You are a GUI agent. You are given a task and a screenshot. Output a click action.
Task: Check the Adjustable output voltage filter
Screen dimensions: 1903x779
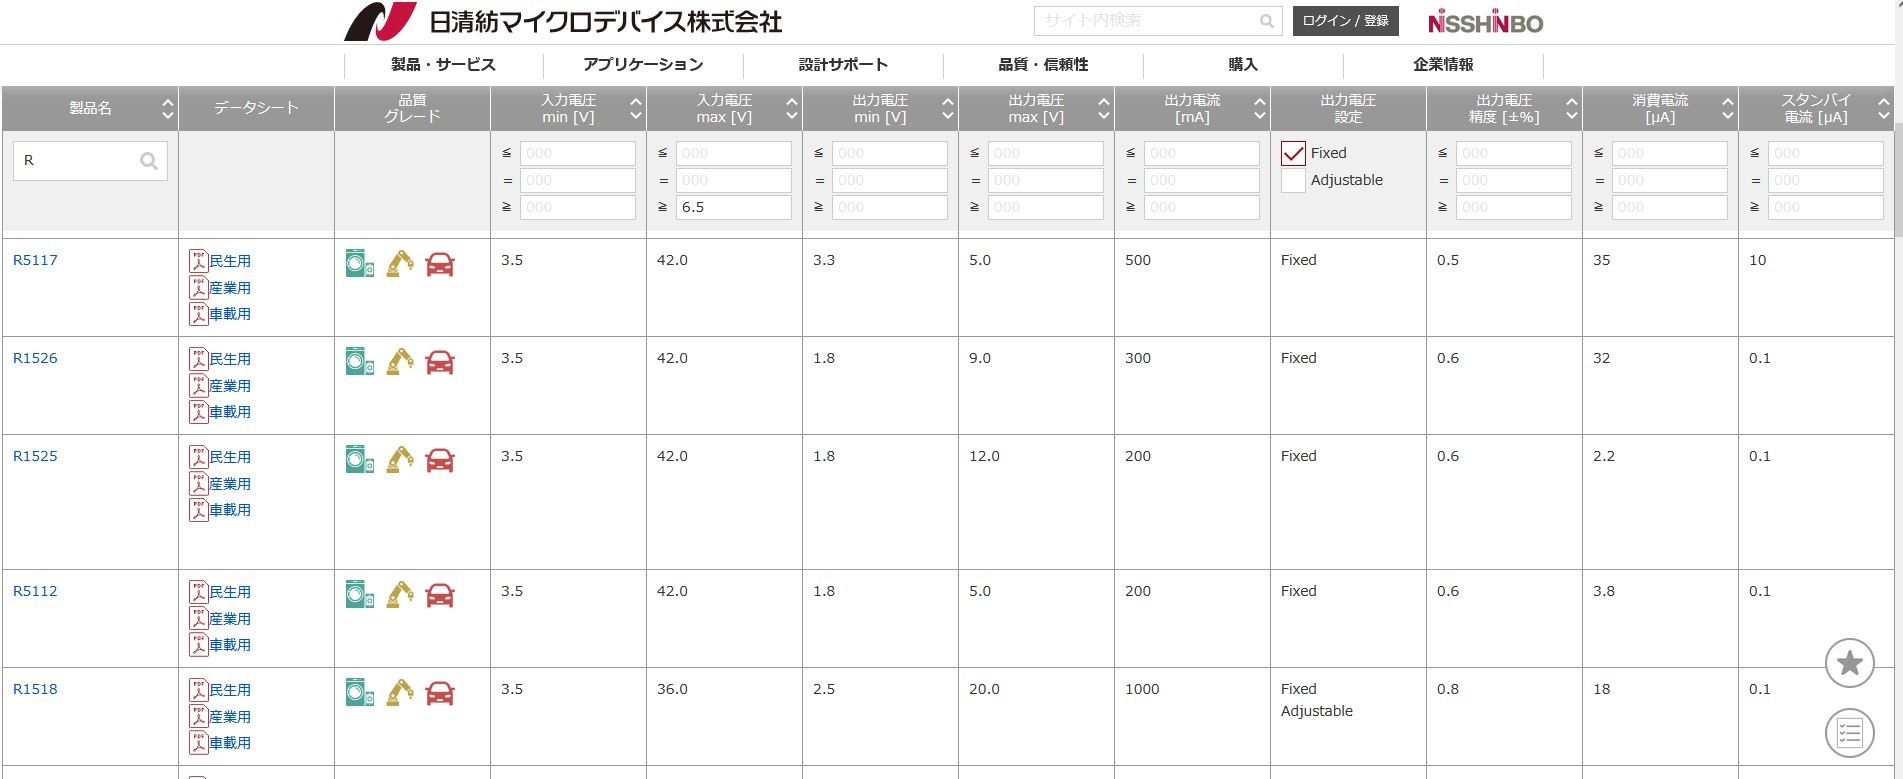point(1293,180)
